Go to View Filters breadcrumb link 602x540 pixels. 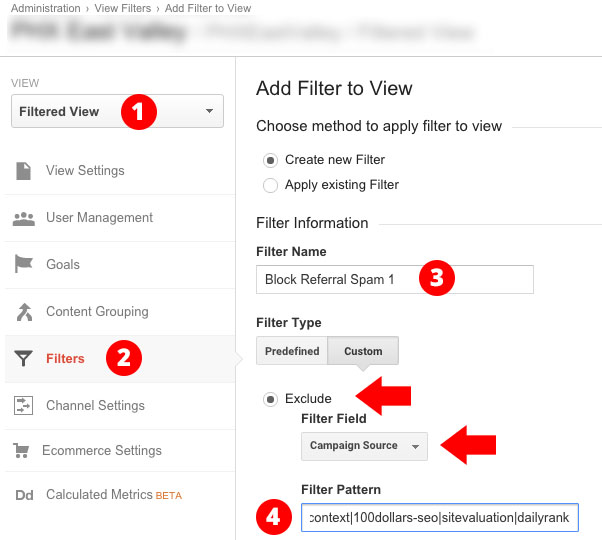123,8
